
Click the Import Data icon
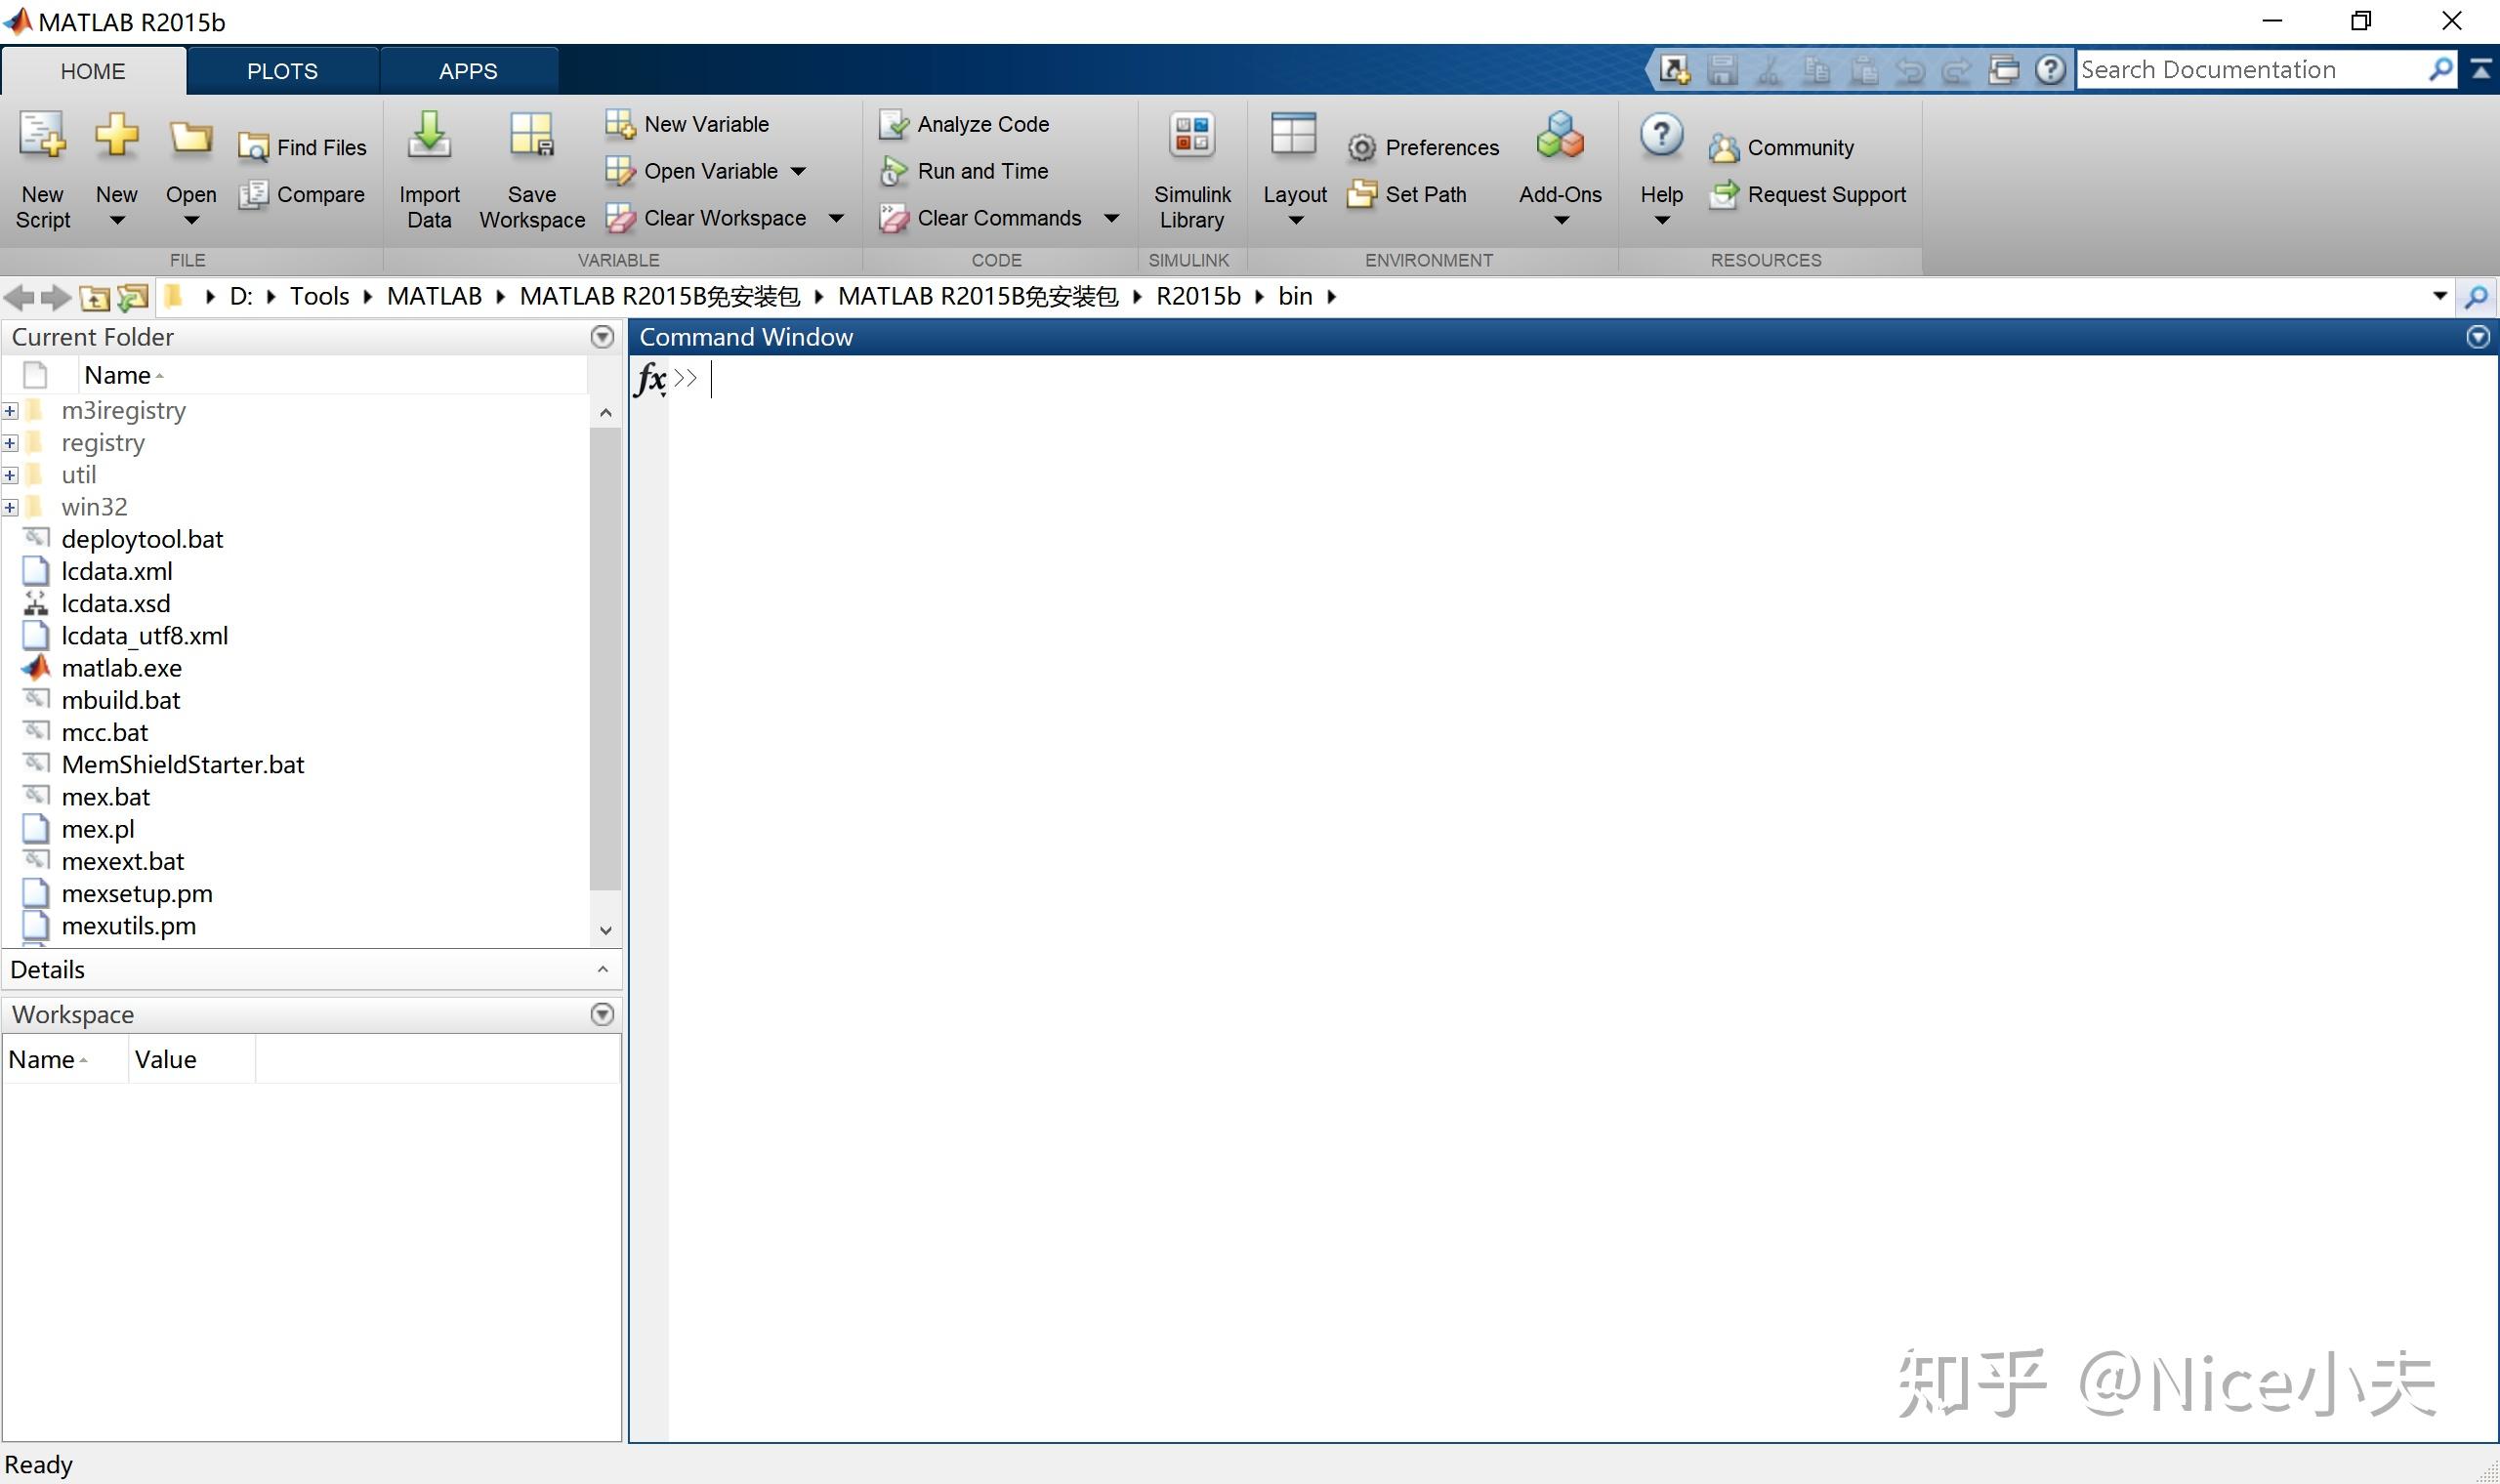tap(429, 136)
